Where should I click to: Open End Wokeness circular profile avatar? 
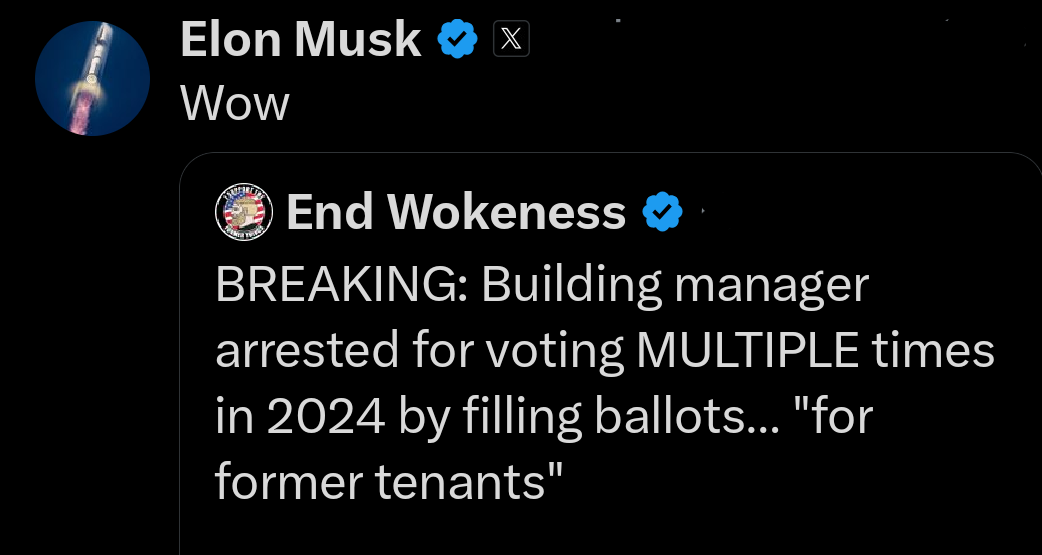coord(244,212)
